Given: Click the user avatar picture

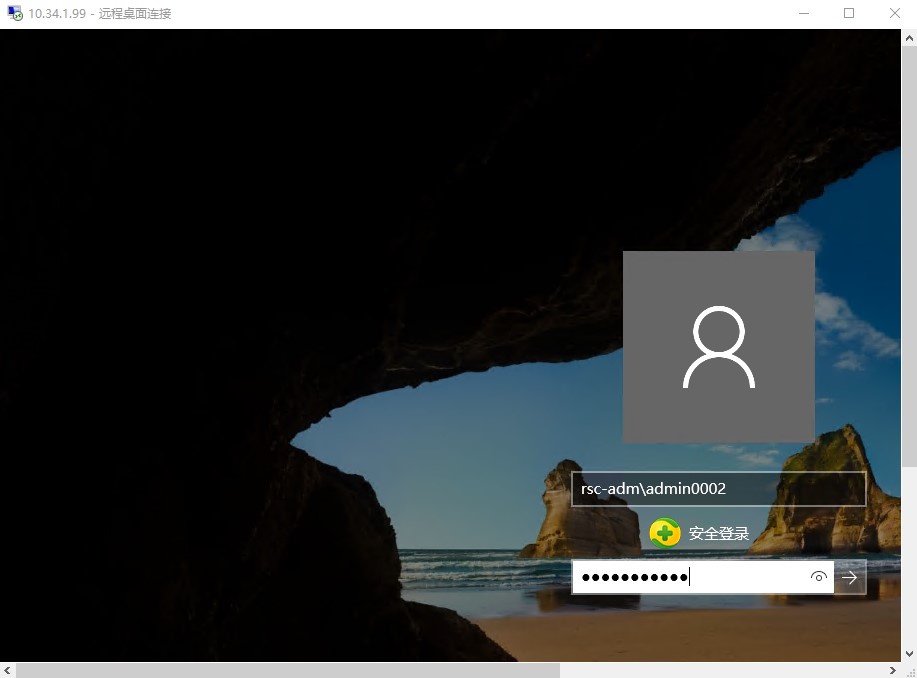Looking at the screenshot, I should (x=718, y=347).
